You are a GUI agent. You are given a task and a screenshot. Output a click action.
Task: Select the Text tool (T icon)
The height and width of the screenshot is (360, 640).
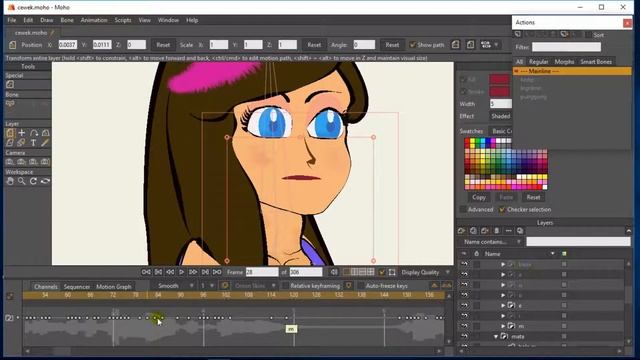coord(33,143)
